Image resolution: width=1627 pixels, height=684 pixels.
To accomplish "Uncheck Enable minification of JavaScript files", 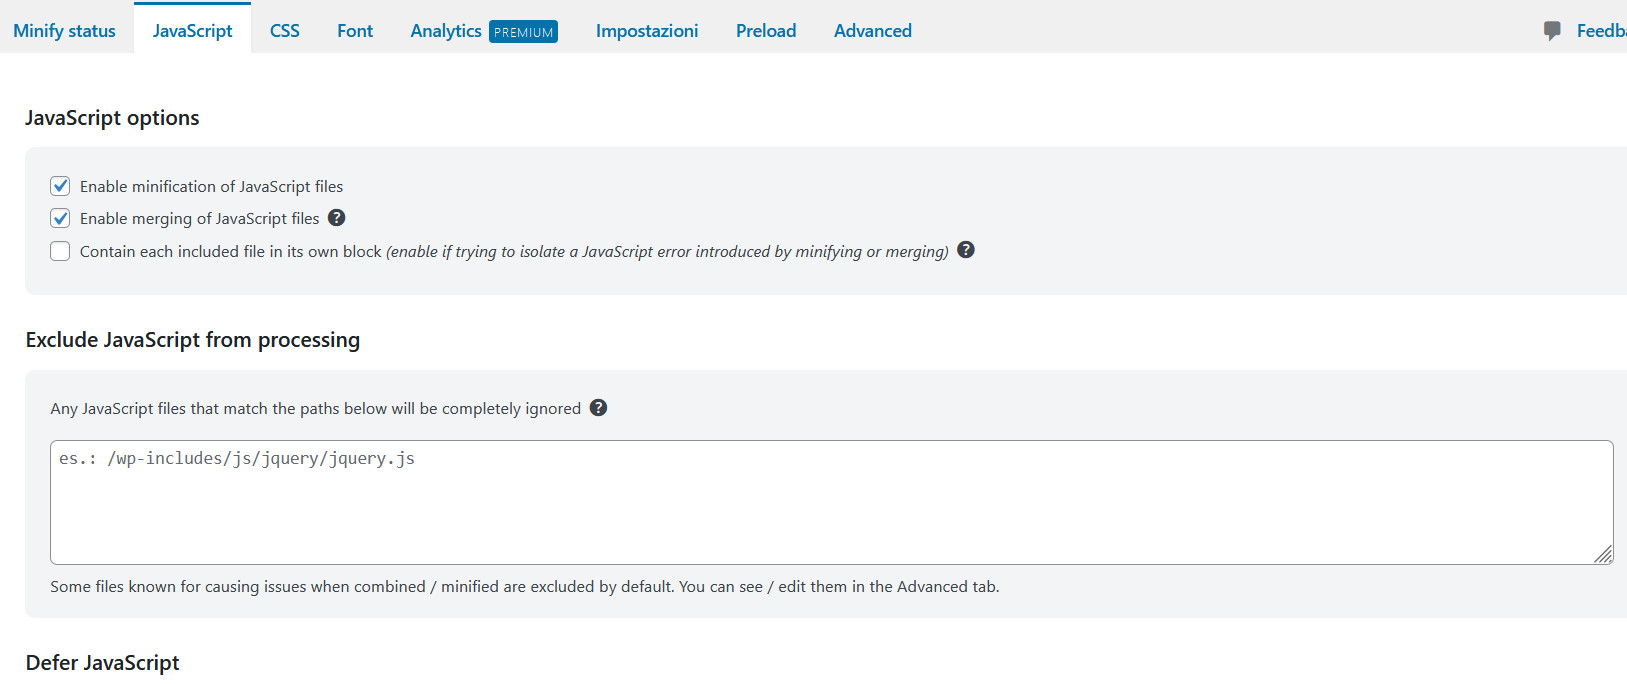I will pyautogui.click(x=60, y=186).
